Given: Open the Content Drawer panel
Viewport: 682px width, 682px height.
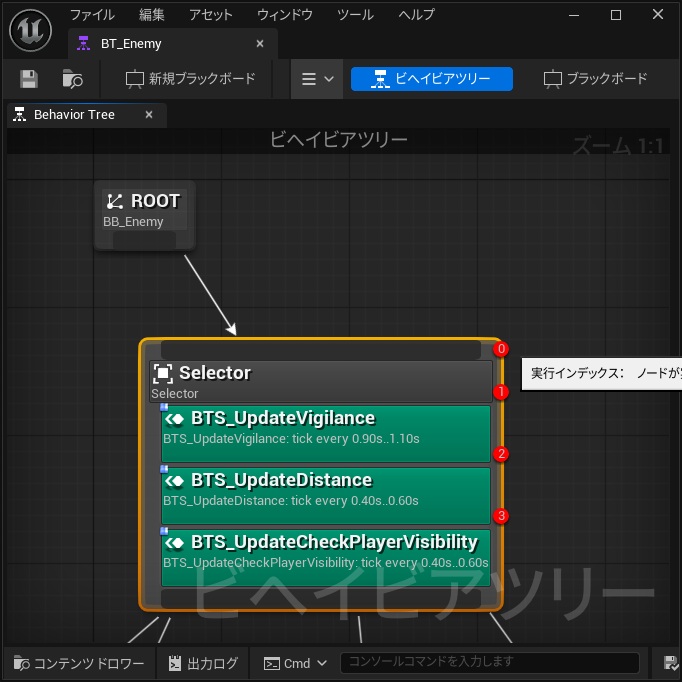Looking at the screenshot, I should tap(79, 663).
